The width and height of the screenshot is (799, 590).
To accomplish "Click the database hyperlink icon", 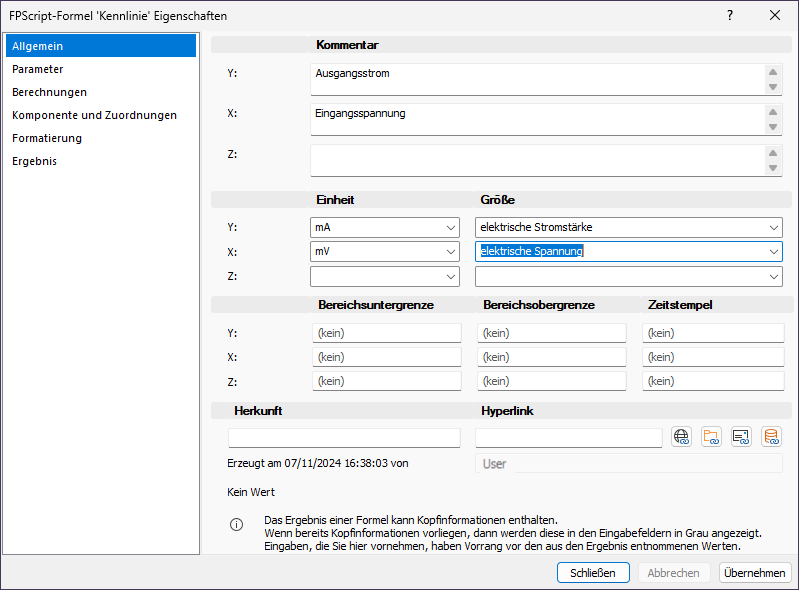I will [x=771, y=436].
